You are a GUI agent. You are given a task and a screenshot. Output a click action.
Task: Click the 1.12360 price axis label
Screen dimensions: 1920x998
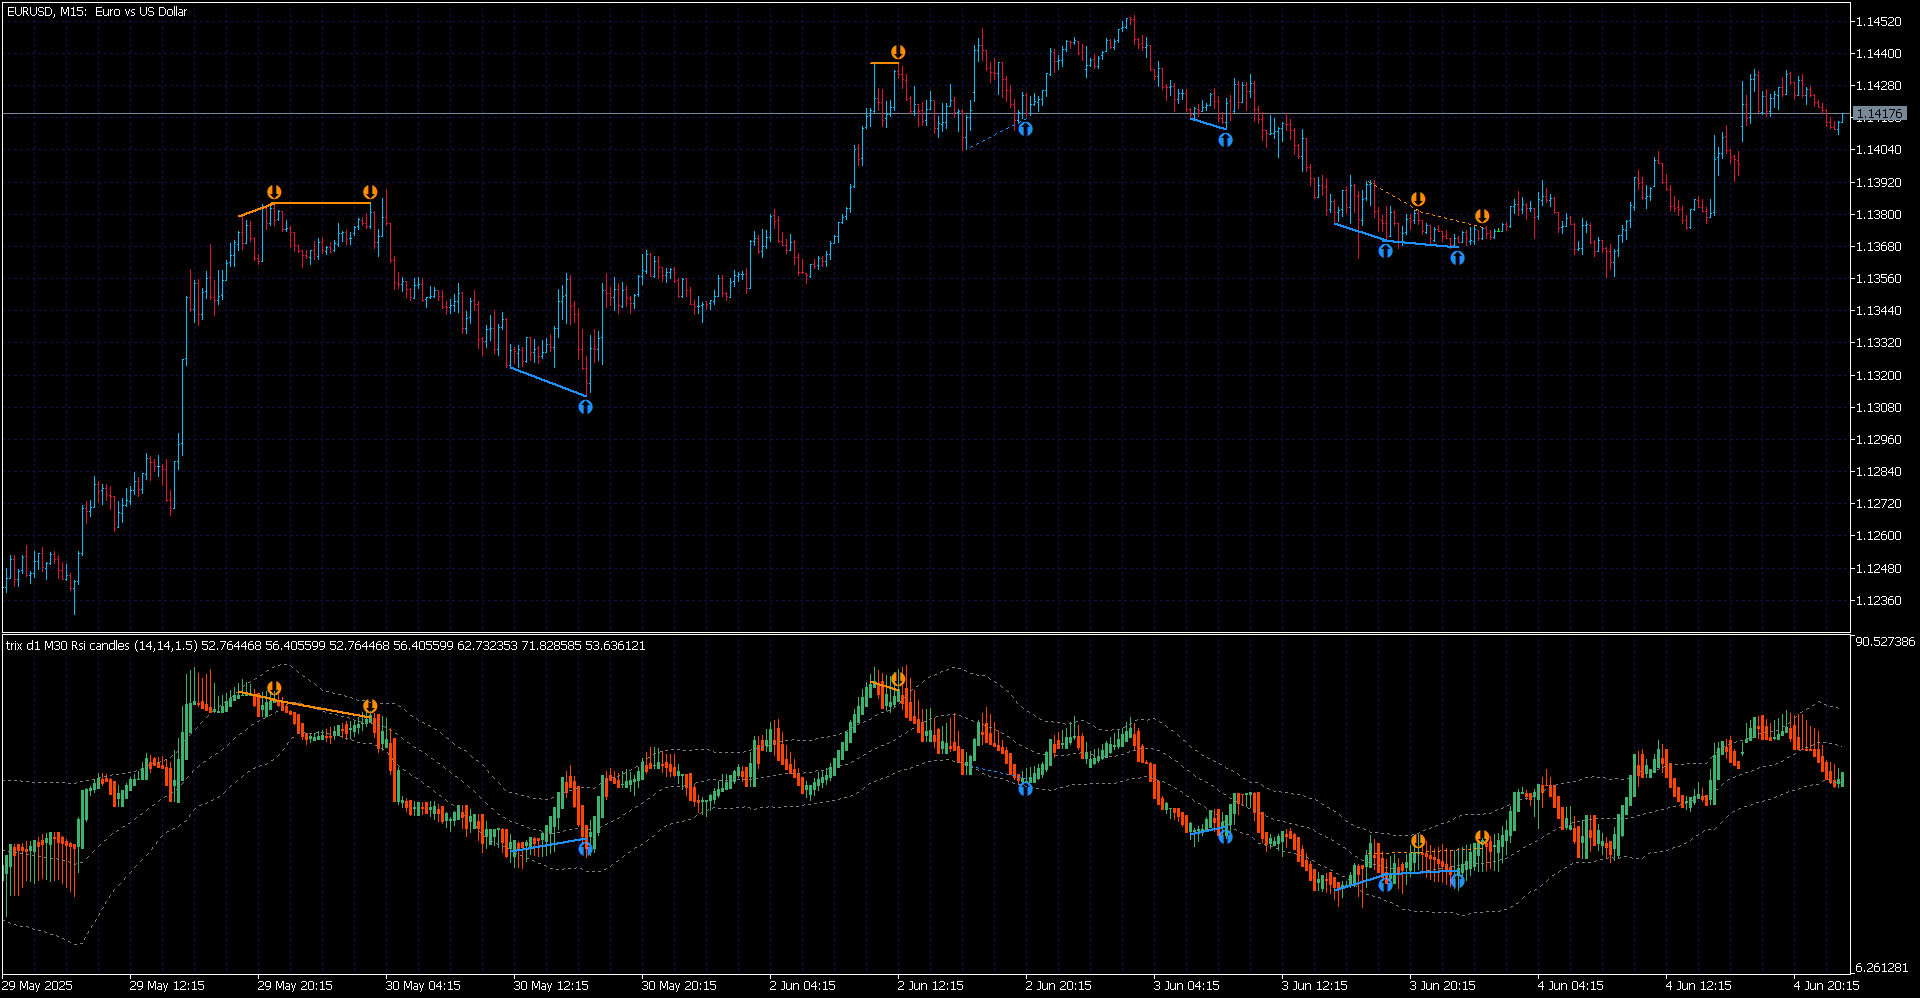coord(1879,601)
